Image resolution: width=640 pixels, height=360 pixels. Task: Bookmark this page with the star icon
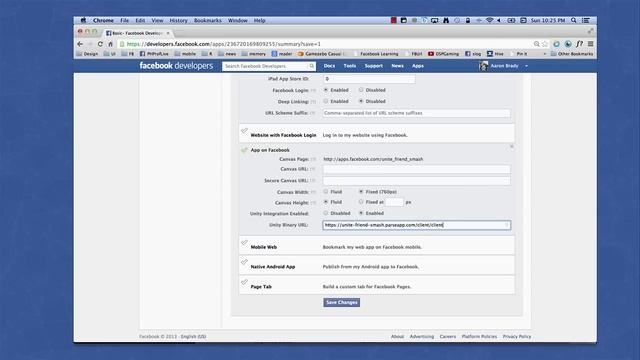tap(544, 44)
